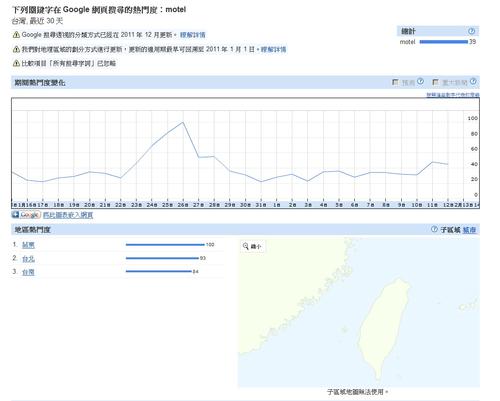This screenshot has height=401, width=500.
Task: Enable the forecast checkbox in the chart header
Action: pyautogui.click(x=395, y=82)
